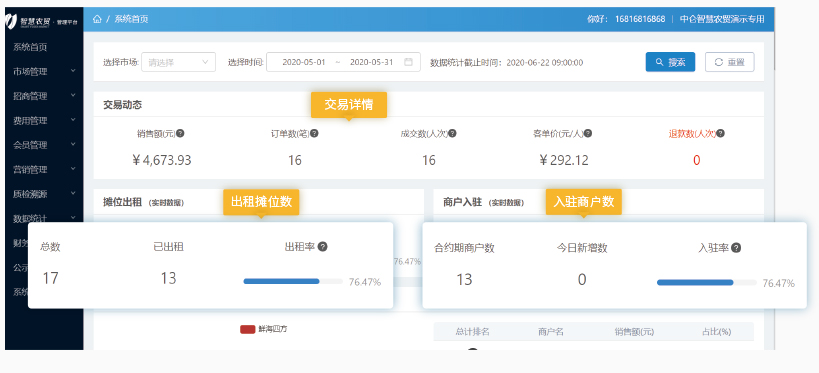The width and height of the screenshot is (819, 373).
Task: Toggle 鲜淘四方 red legend swatch
Action: 247,329
